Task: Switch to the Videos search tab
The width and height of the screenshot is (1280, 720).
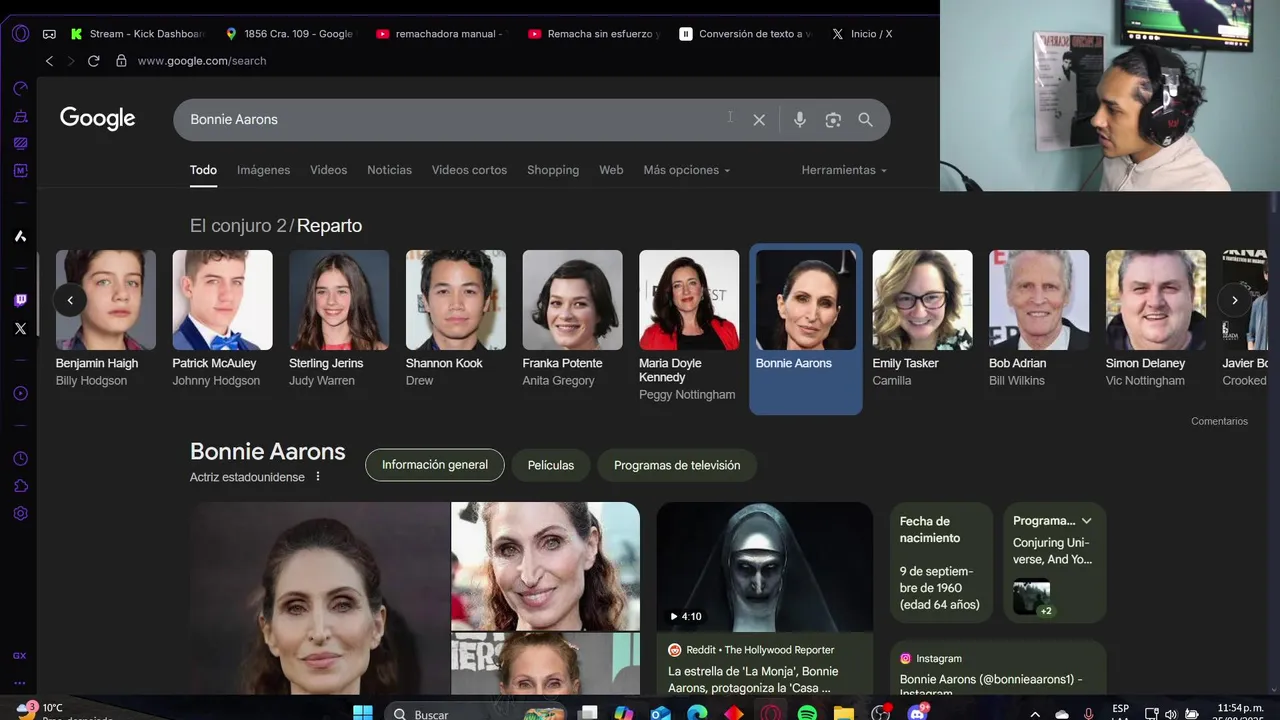Action: click(x=328, y=170)
